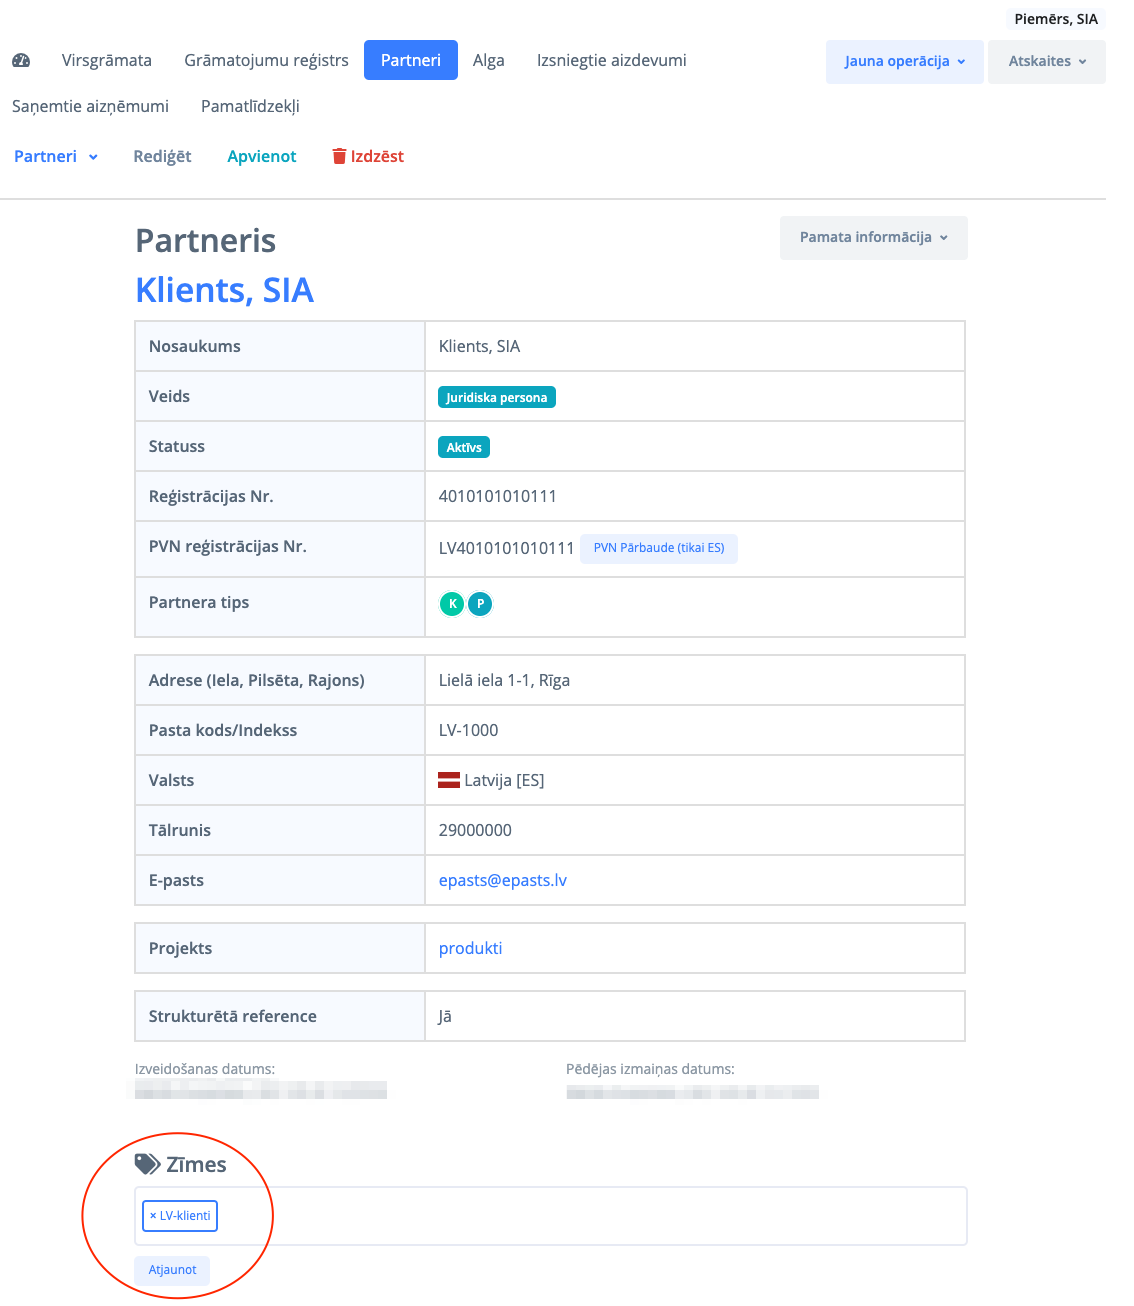Open the dashboard gauge icon
The image size is (1134, 1306).
coord(21,60)
